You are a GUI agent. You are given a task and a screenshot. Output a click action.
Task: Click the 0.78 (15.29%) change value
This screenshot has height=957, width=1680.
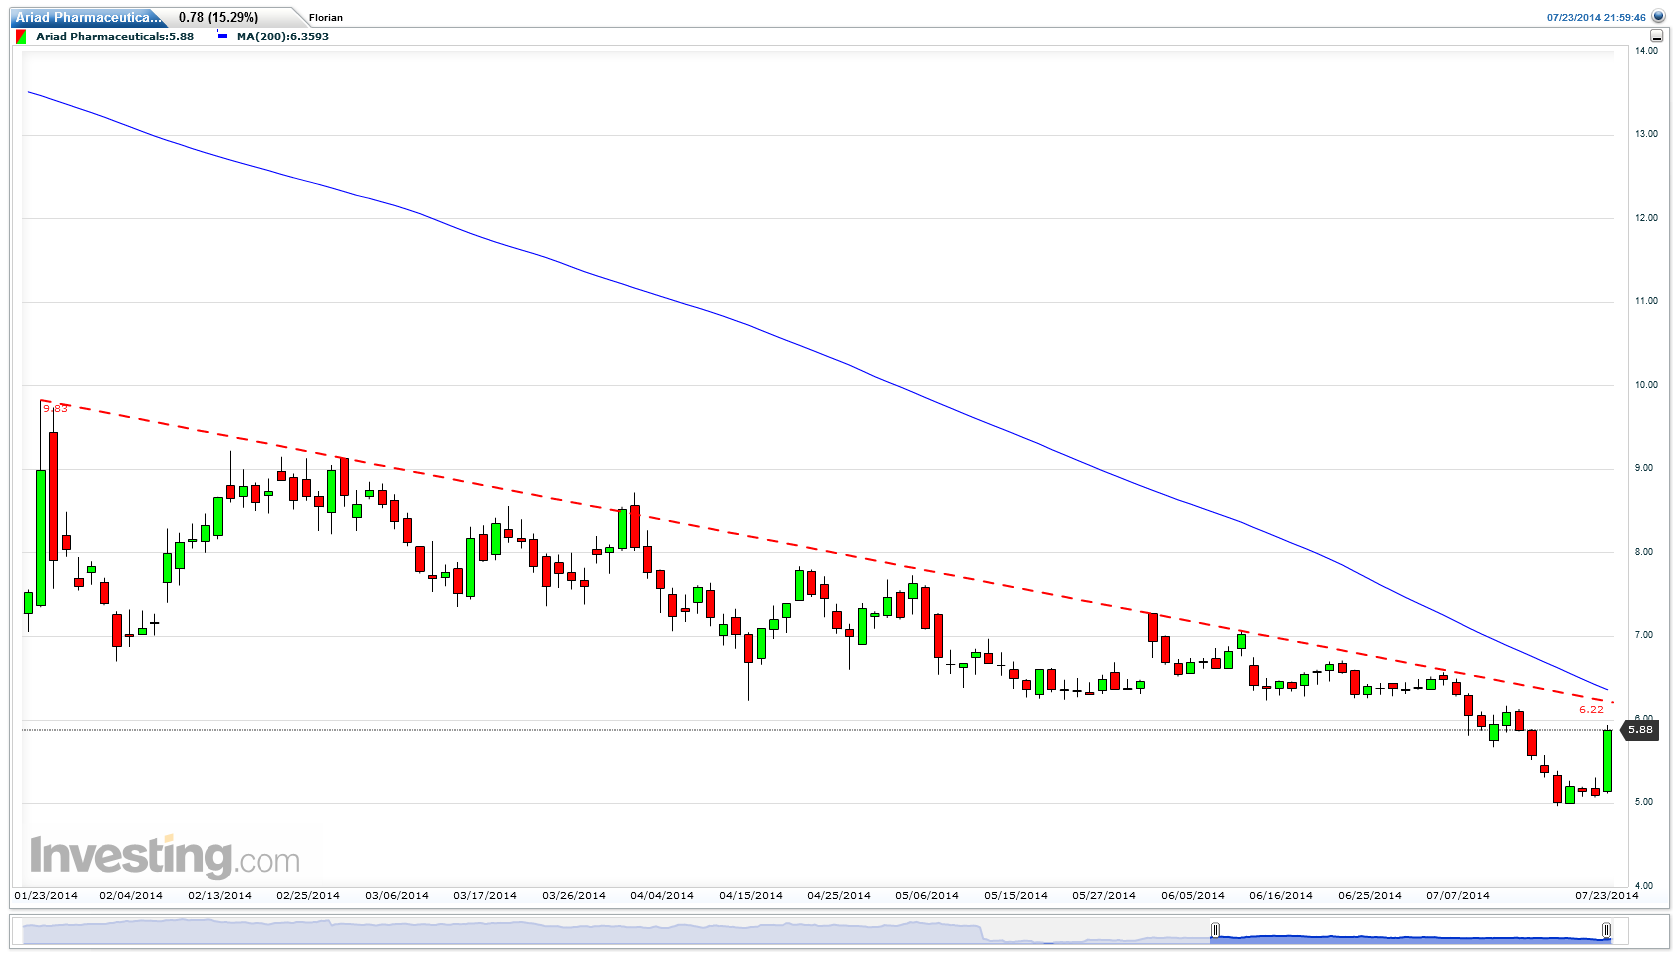click(218, 17)
